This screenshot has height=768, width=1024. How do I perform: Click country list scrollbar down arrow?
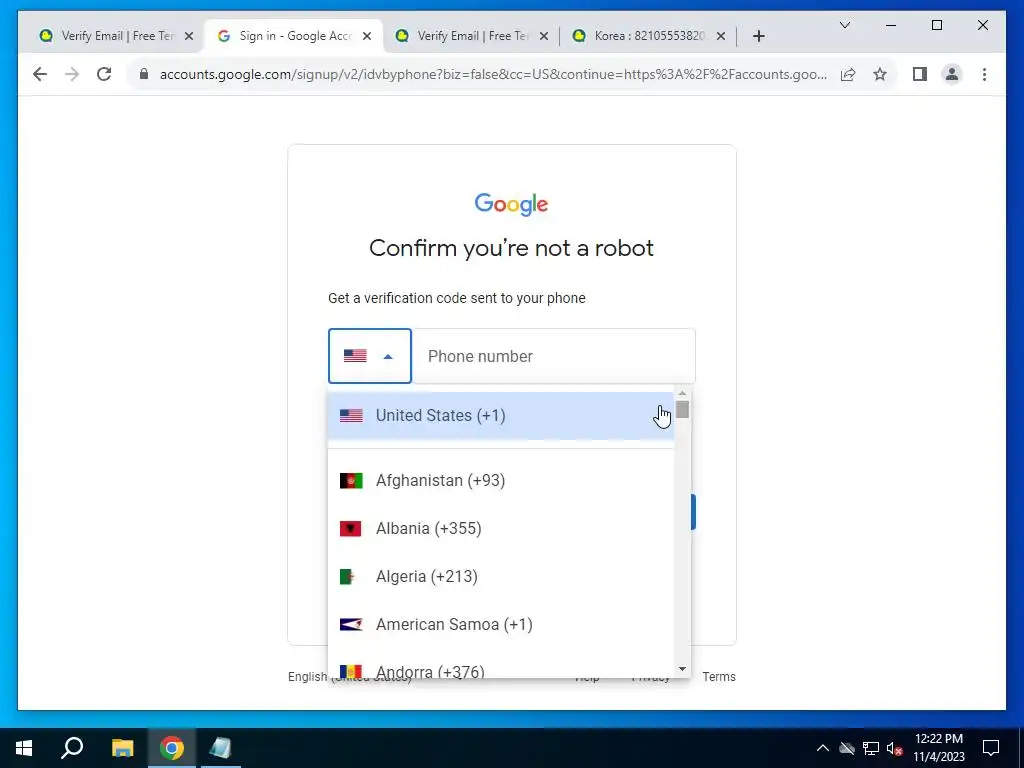point(682,669)
